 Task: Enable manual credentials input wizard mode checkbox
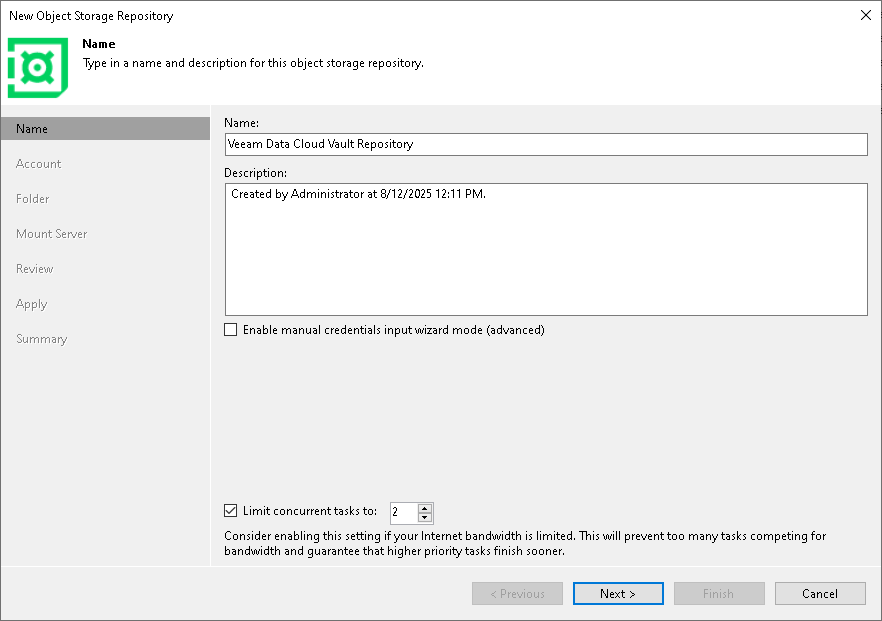(x=231, y=330)
